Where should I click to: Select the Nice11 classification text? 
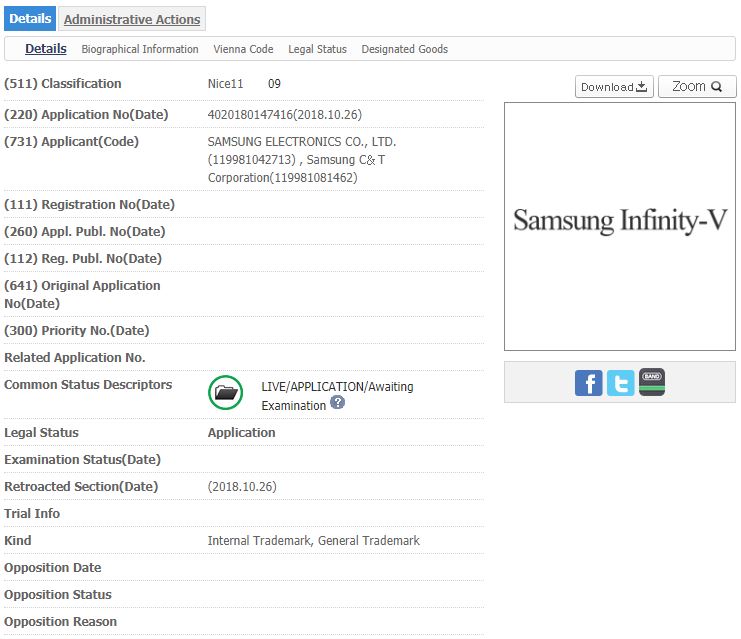[225, 84]
